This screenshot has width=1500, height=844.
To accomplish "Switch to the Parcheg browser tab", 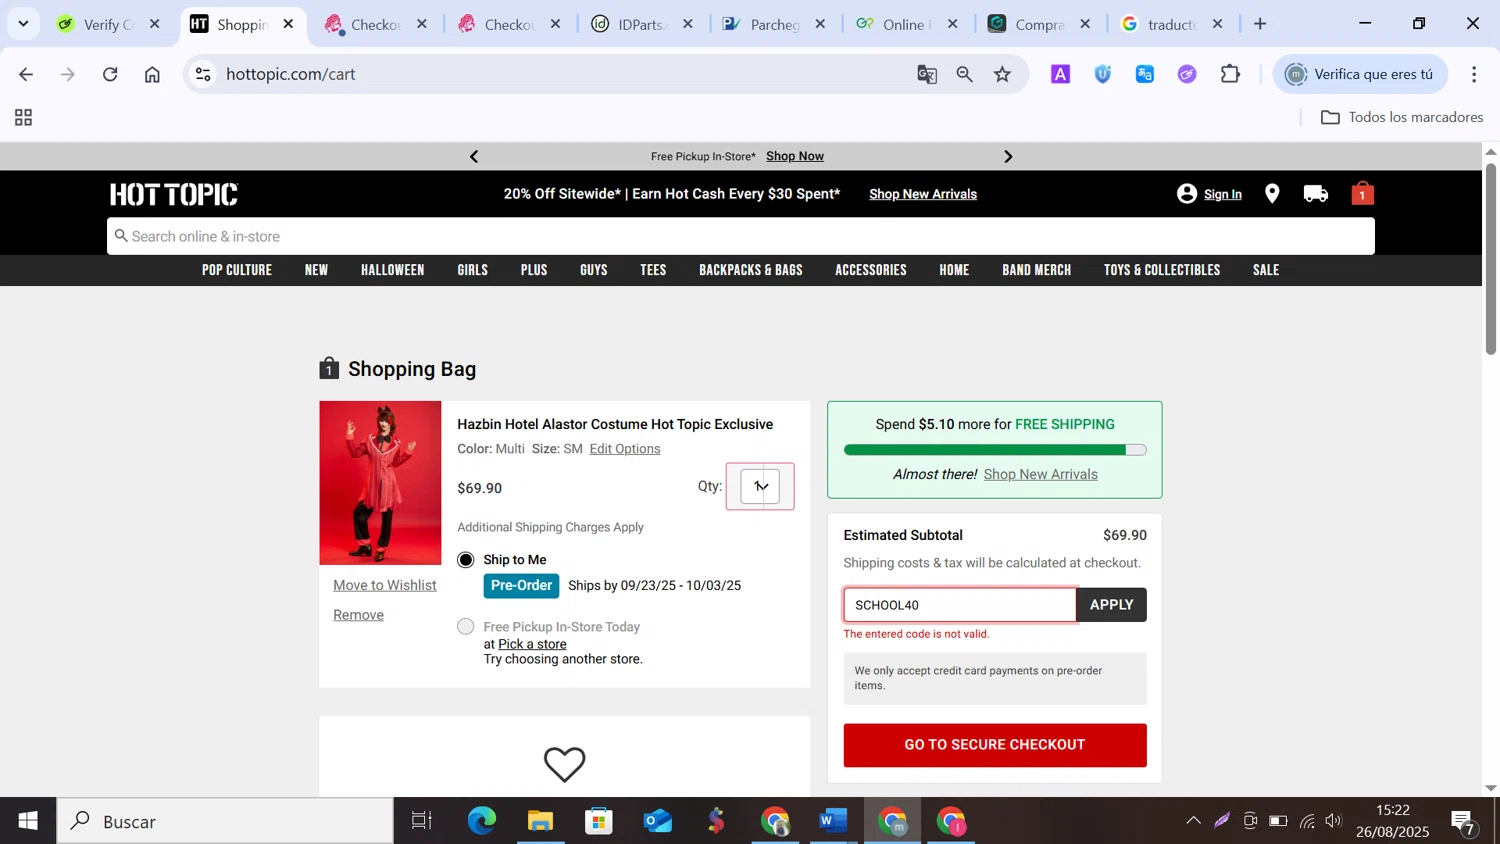I will (x=774, y=24).
